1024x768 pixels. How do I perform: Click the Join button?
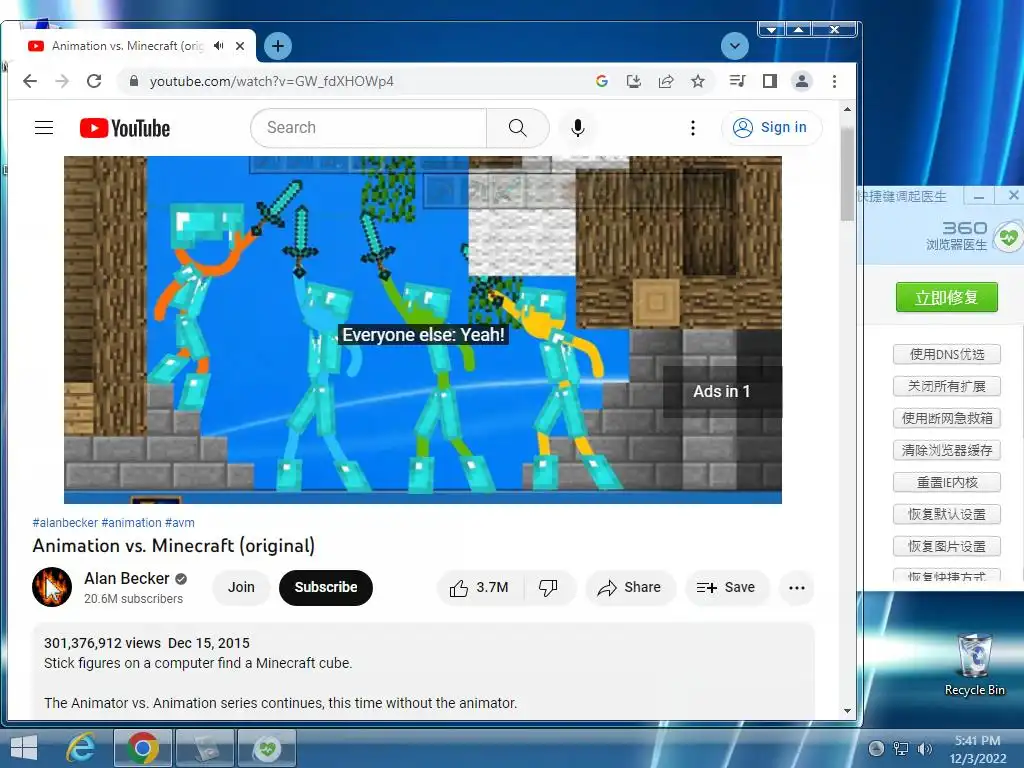(x=241, y=587)
